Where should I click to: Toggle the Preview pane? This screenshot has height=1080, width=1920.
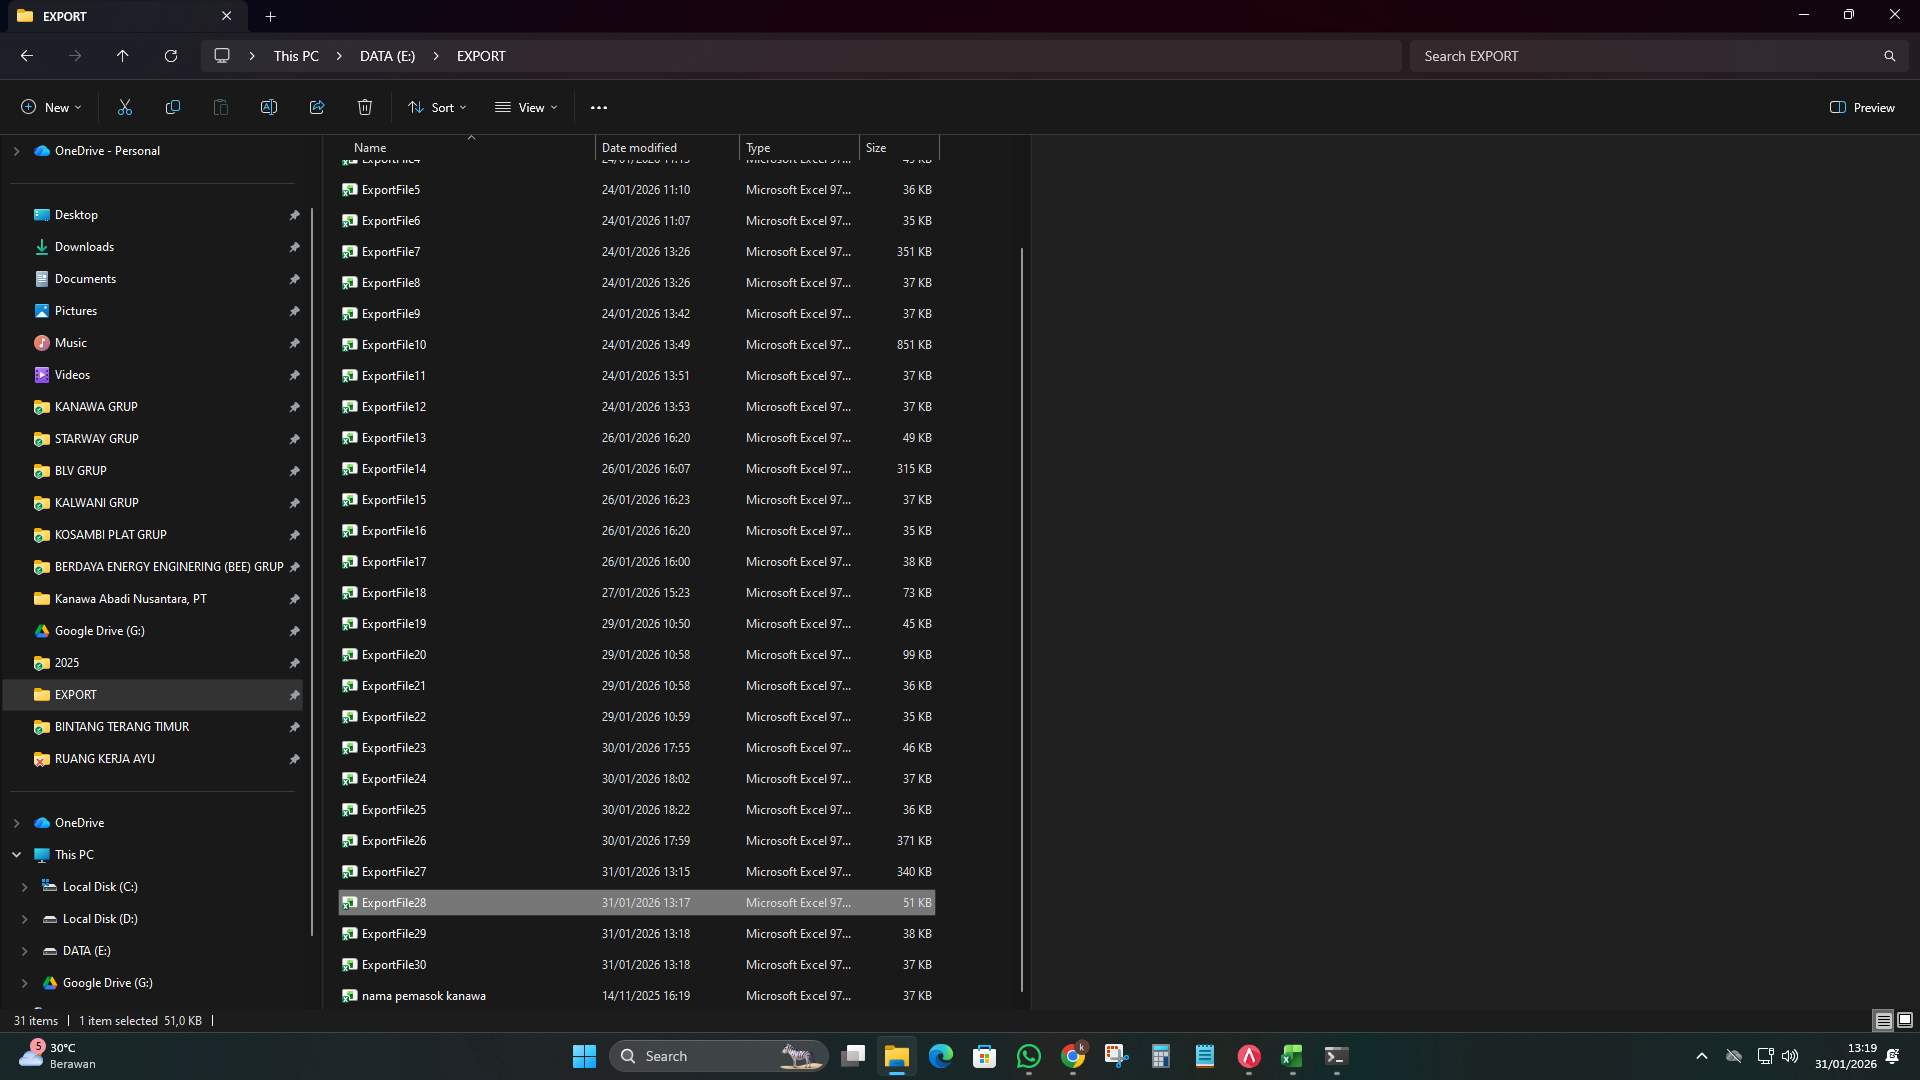[x=1862, y=107]
